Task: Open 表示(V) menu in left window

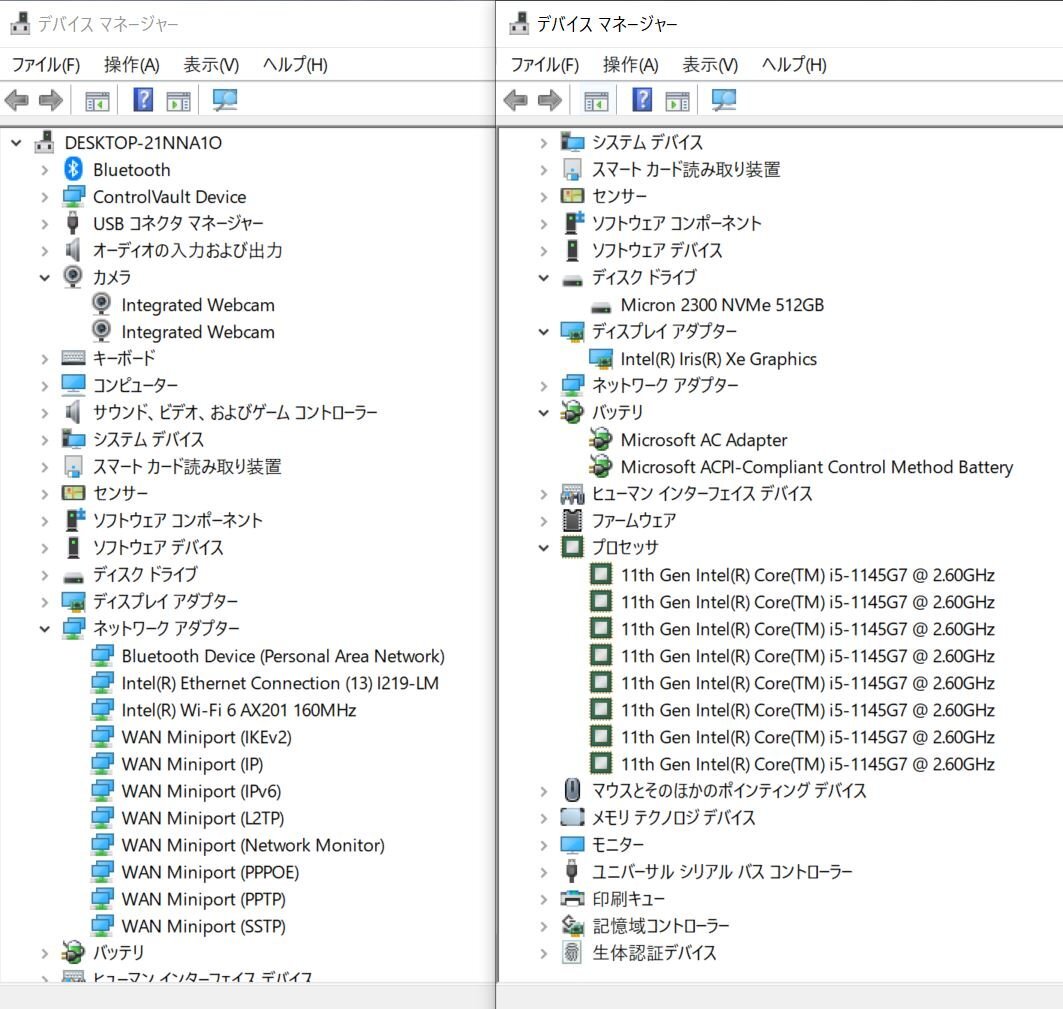Action: [x=211, y=64]
